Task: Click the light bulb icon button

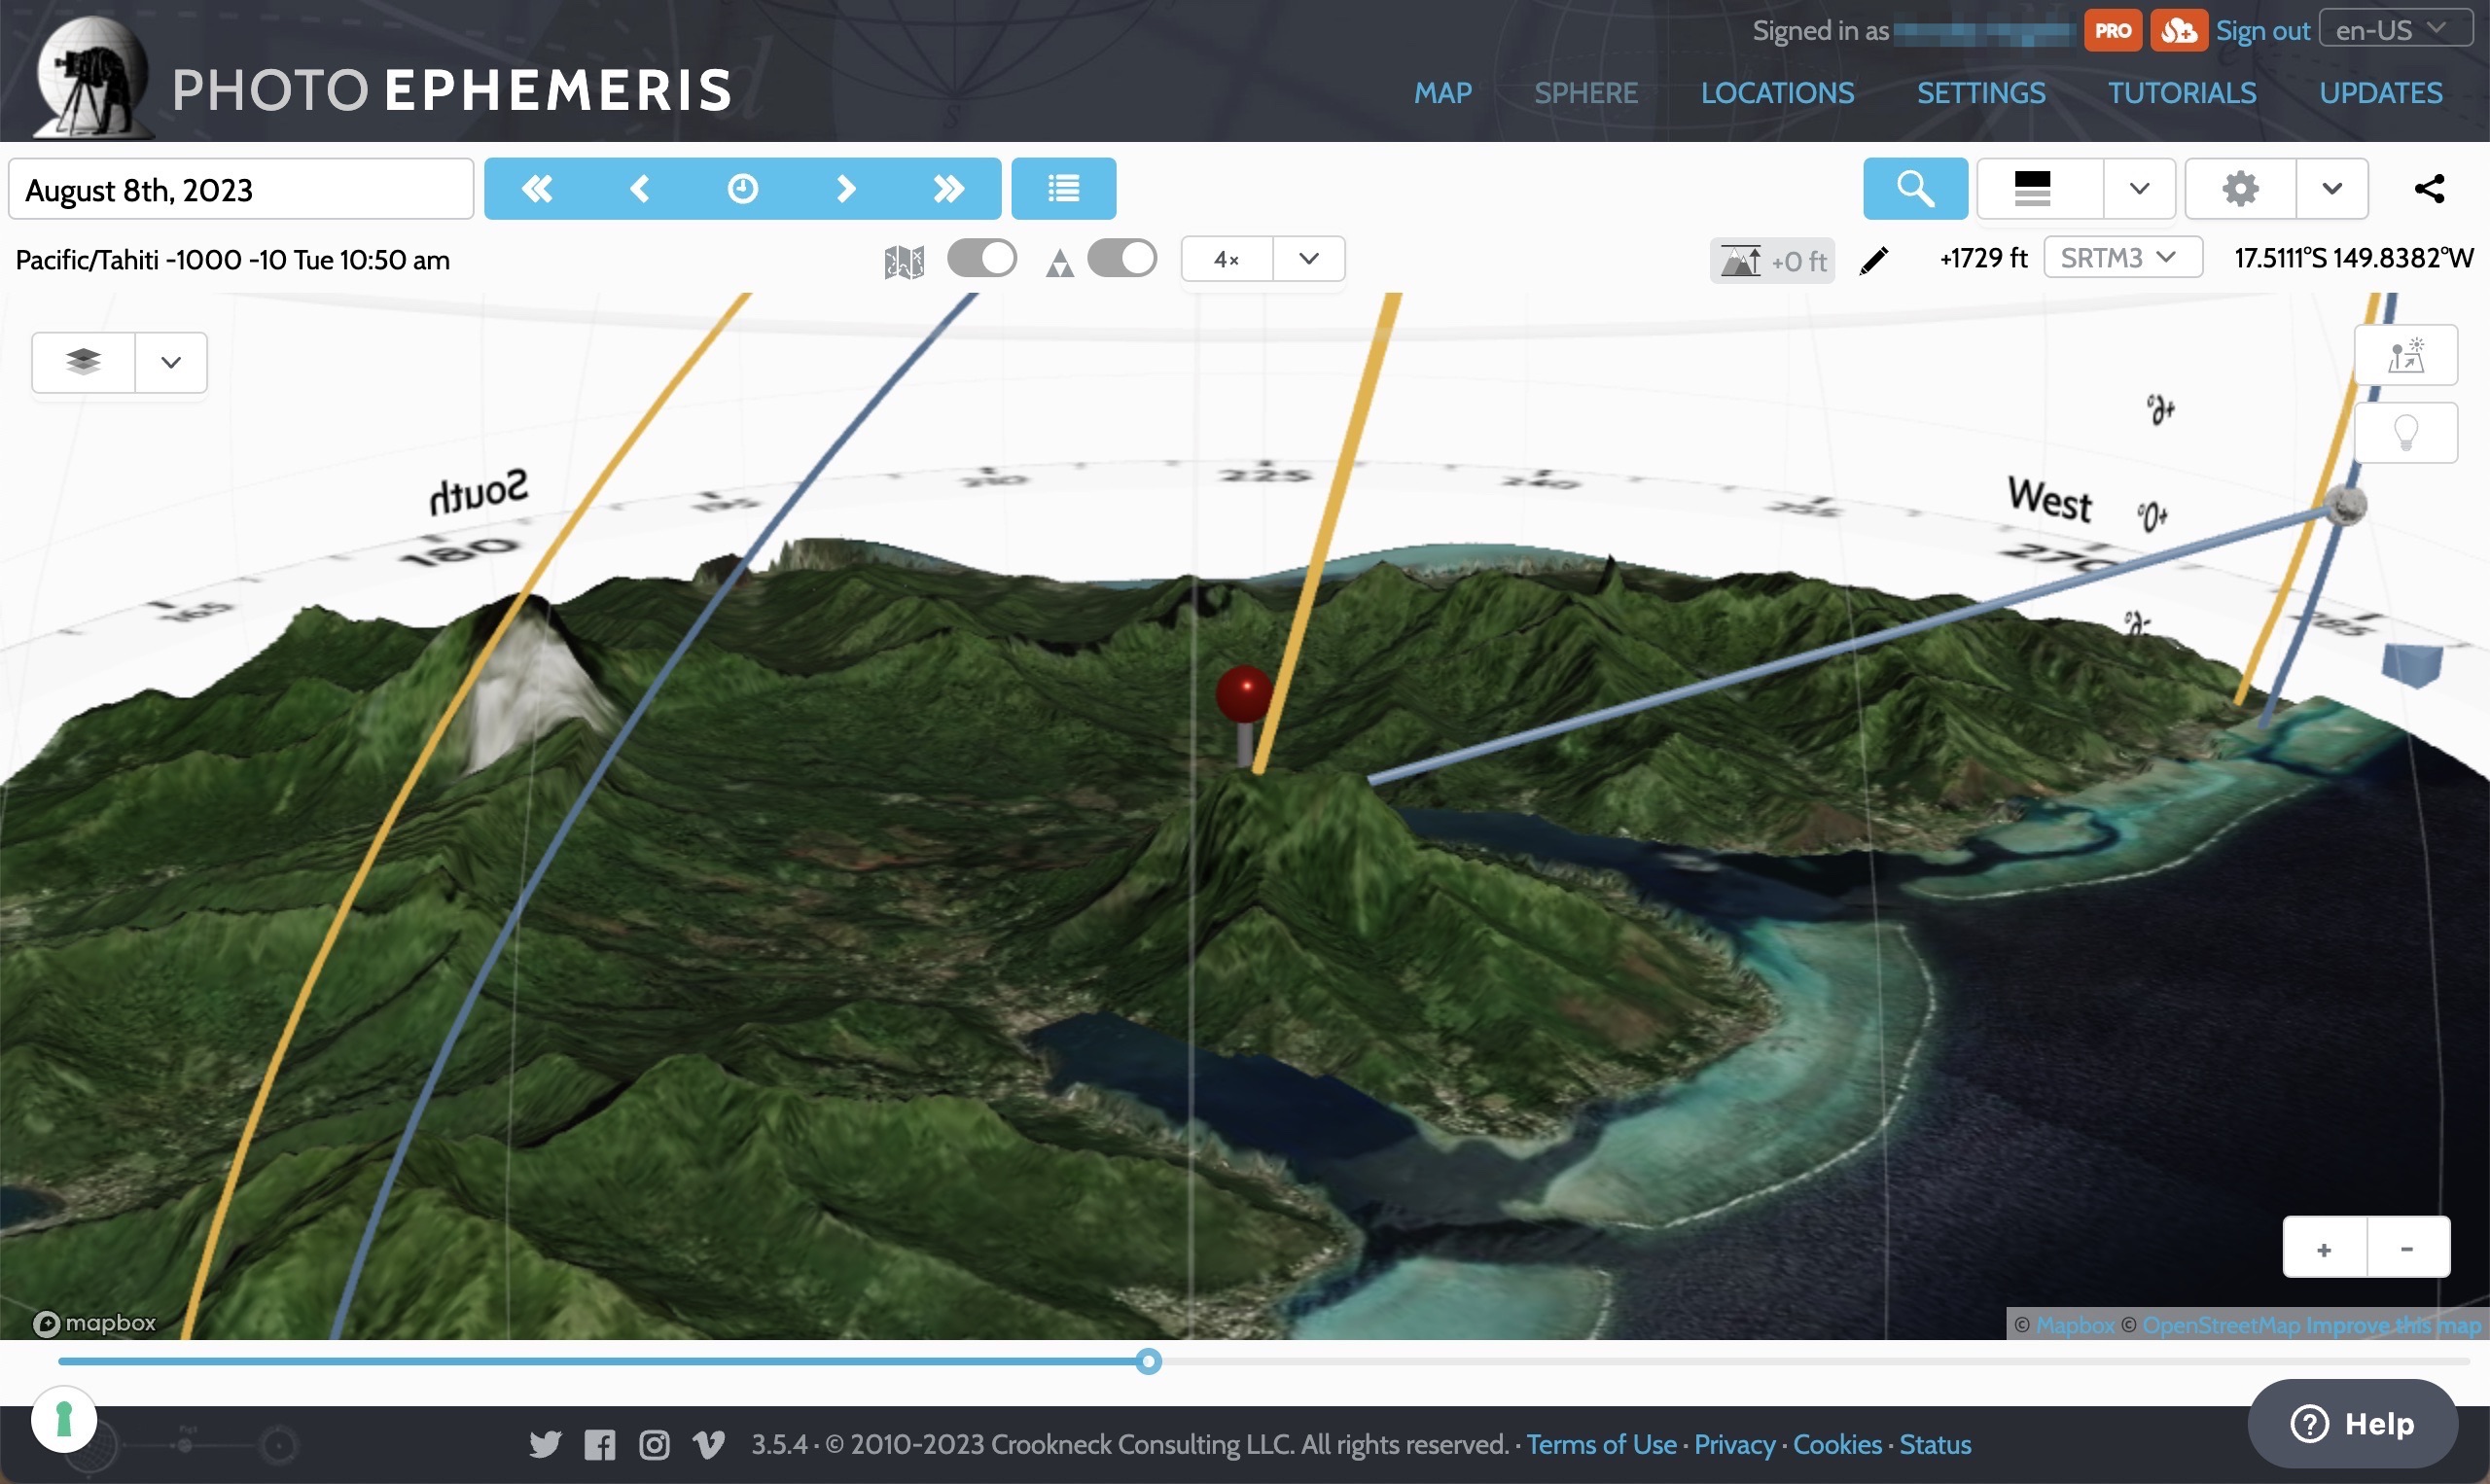Action: tap(2405, 433)
